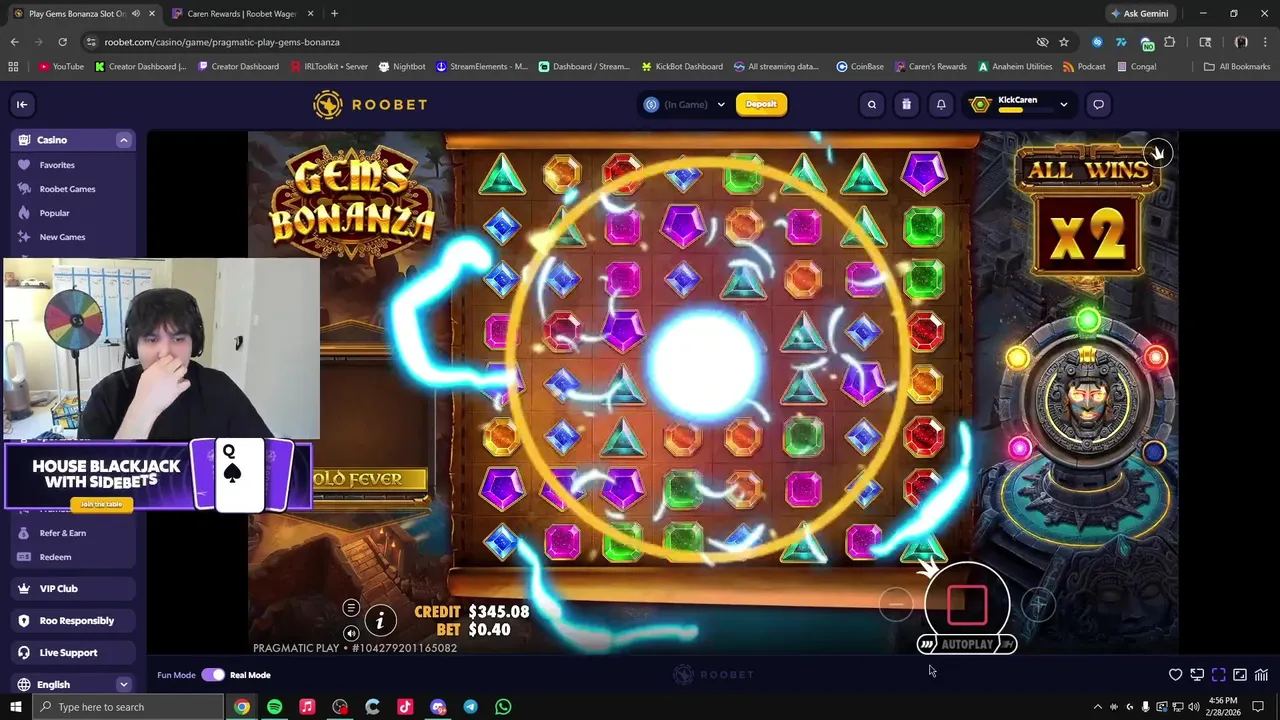This screenshot has width=1280, height=720.
Task: Collapse the Casino sidebar section
Action: (124, 140)
